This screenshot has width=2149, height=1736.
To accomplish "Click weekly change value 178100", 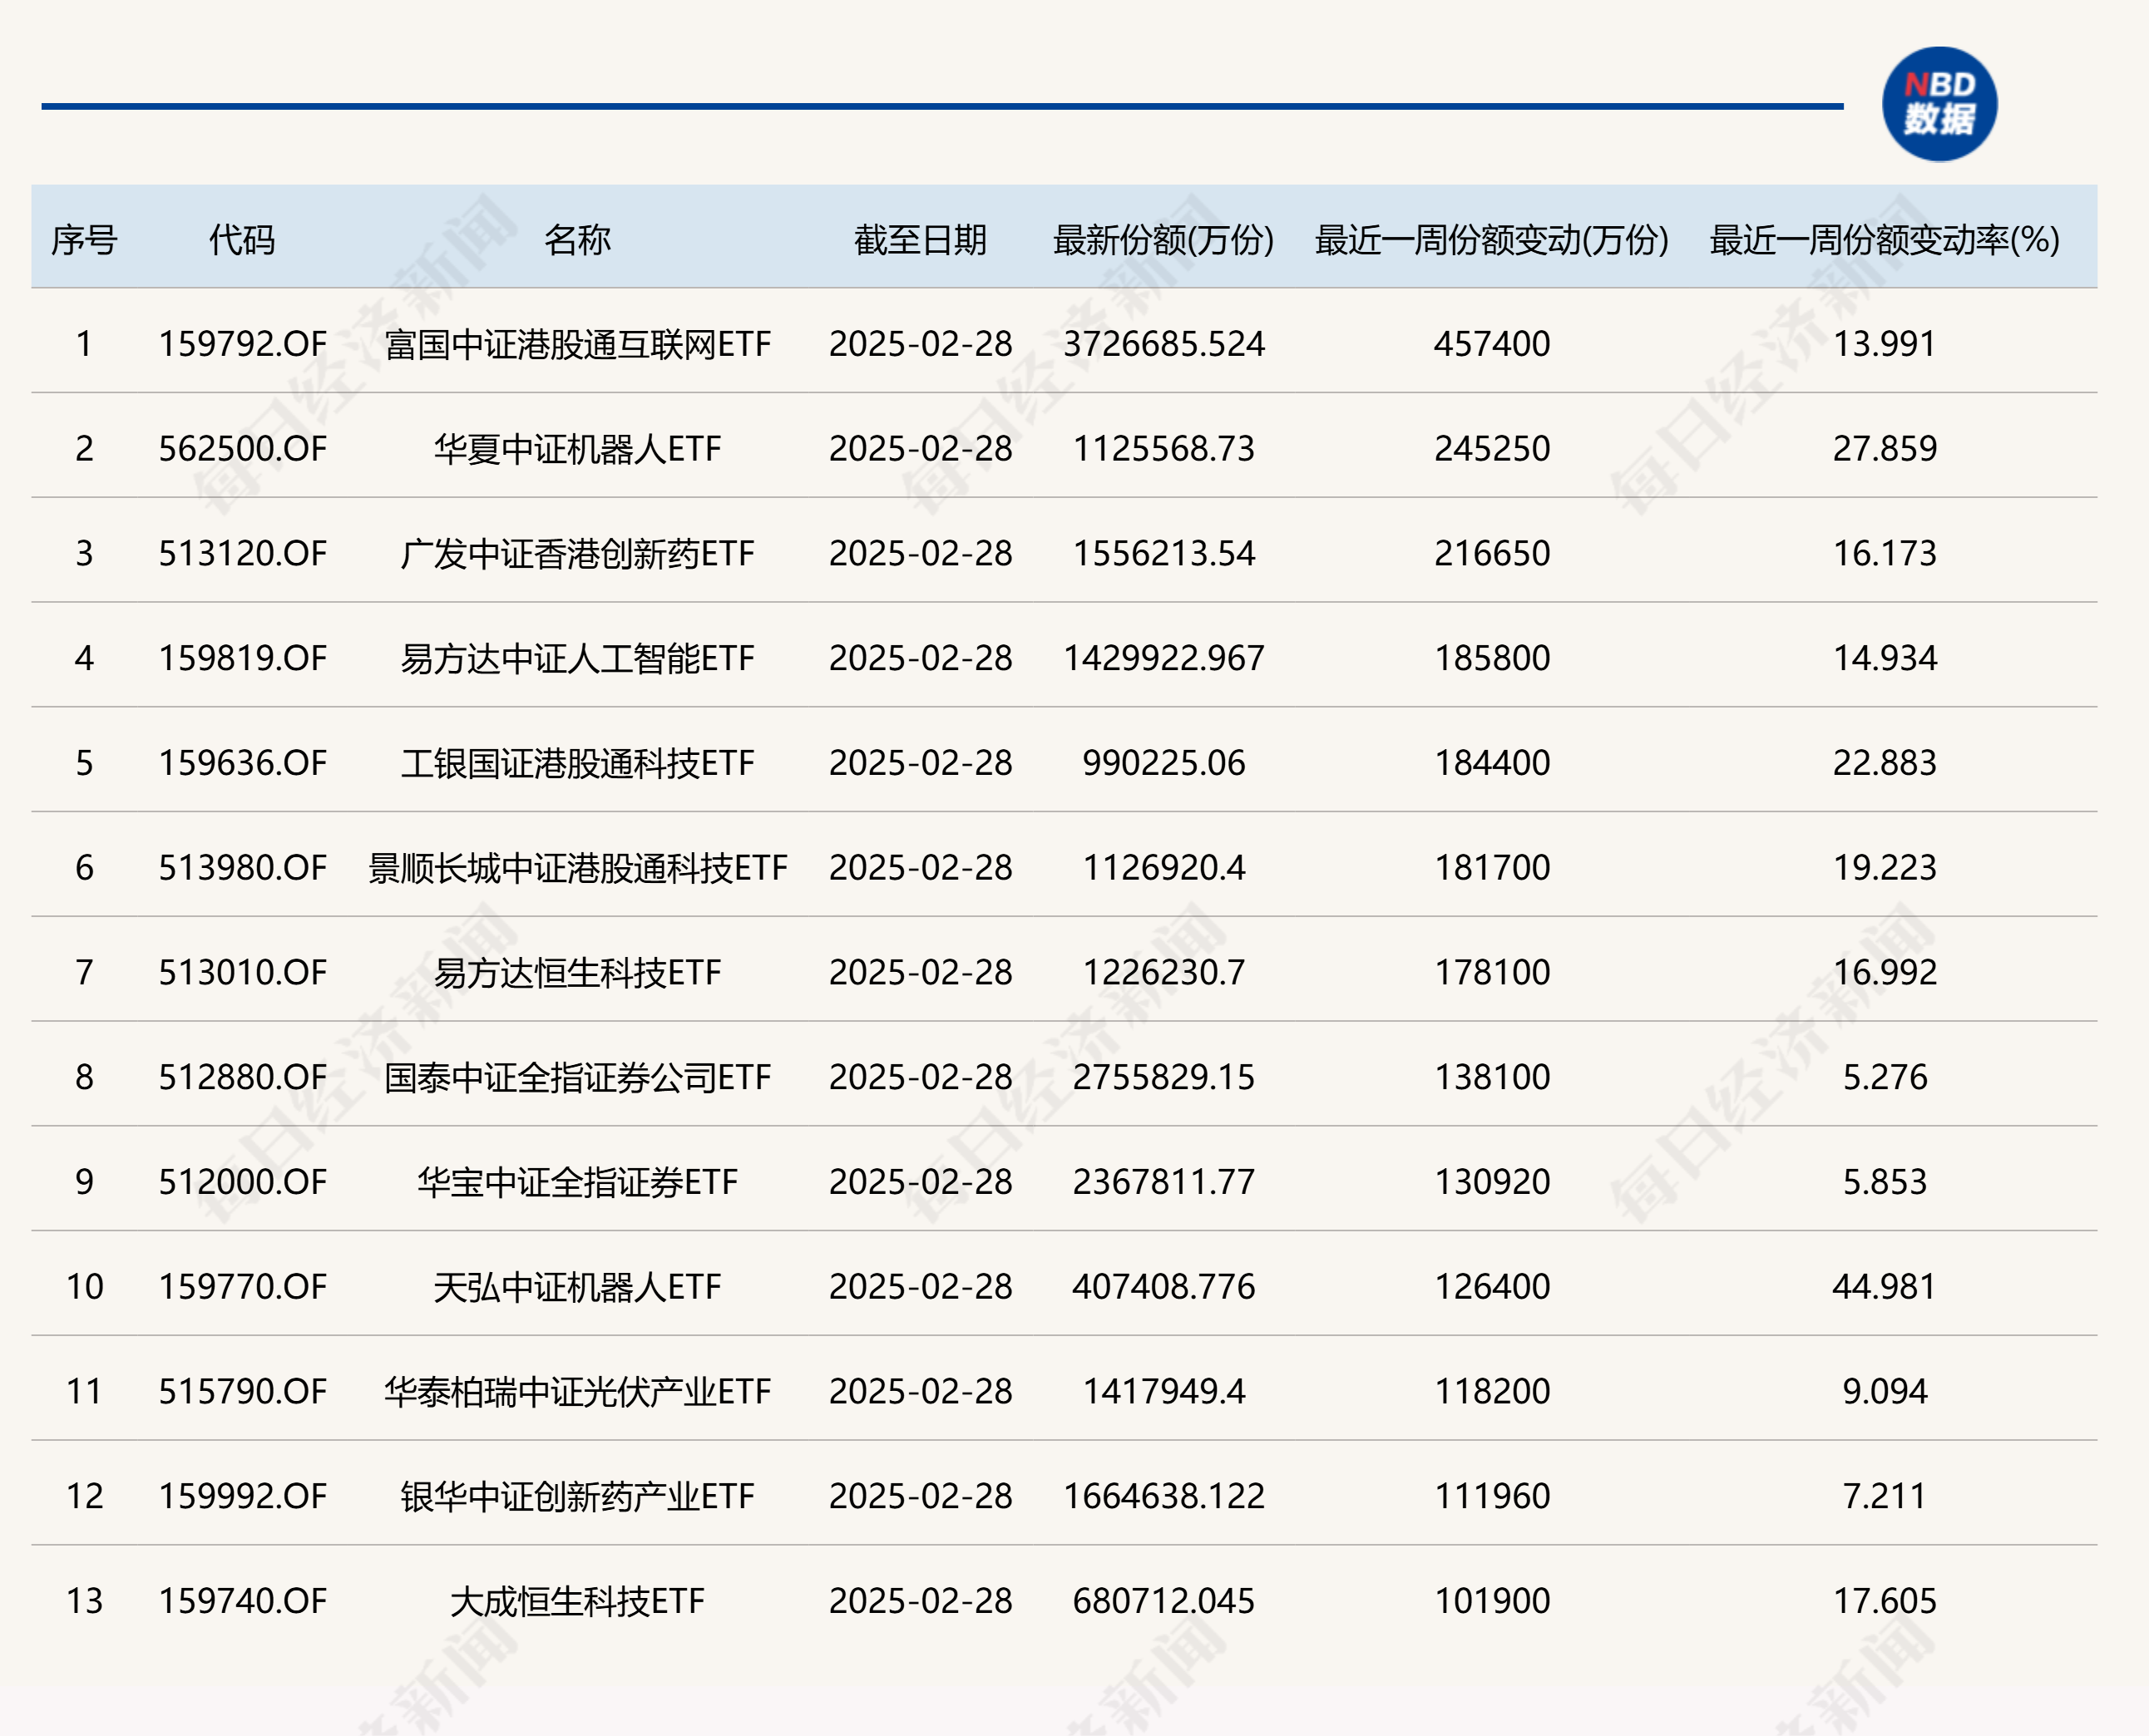I will (x=1491, y=973).
